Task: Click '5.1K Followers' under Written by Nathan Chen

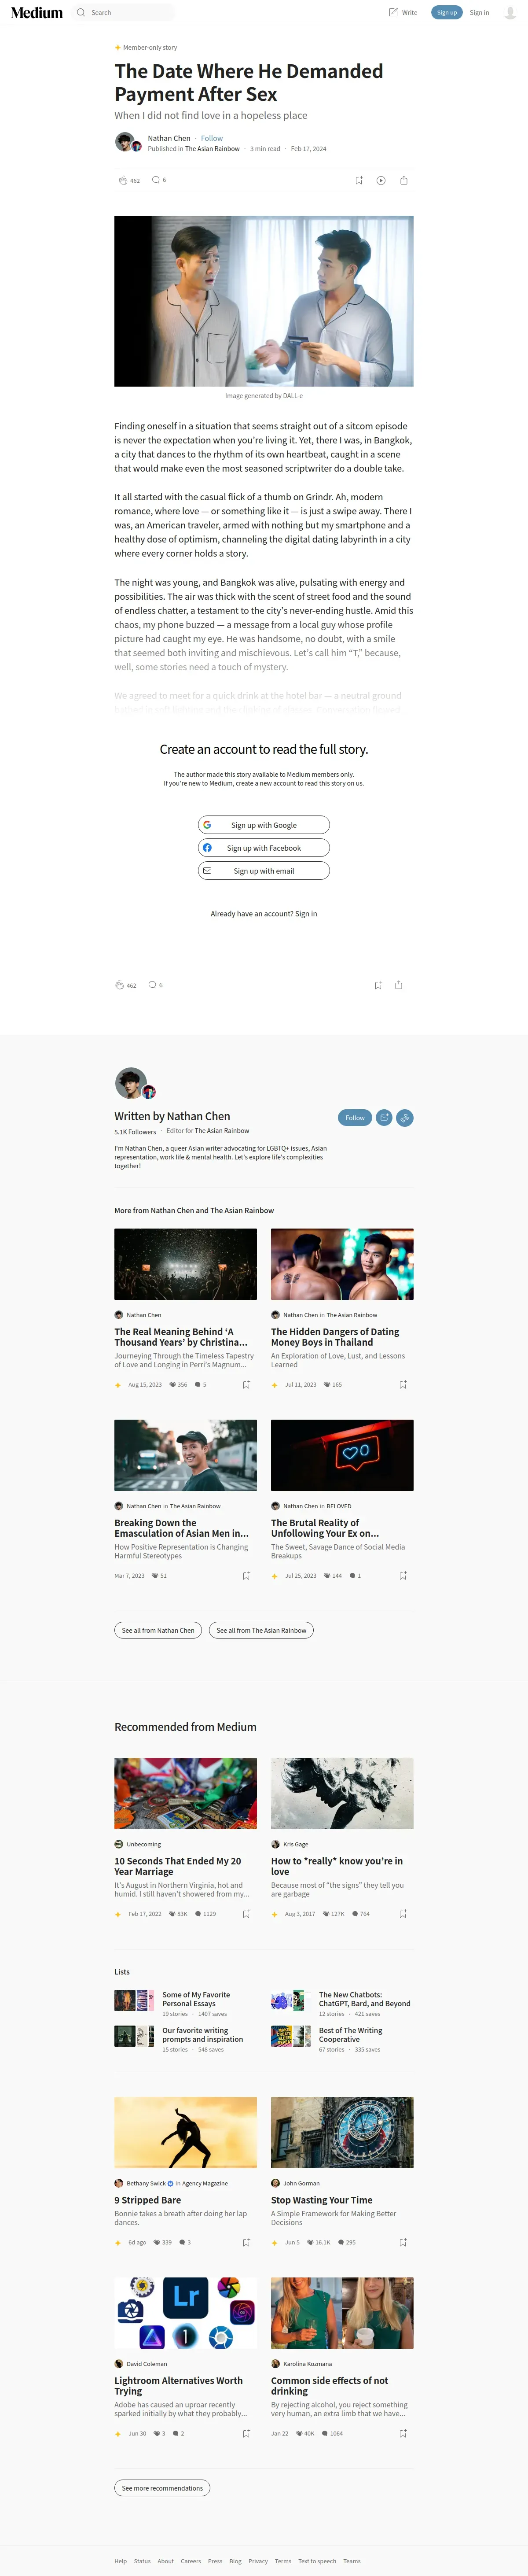Action: click(x=135, y=1132)
